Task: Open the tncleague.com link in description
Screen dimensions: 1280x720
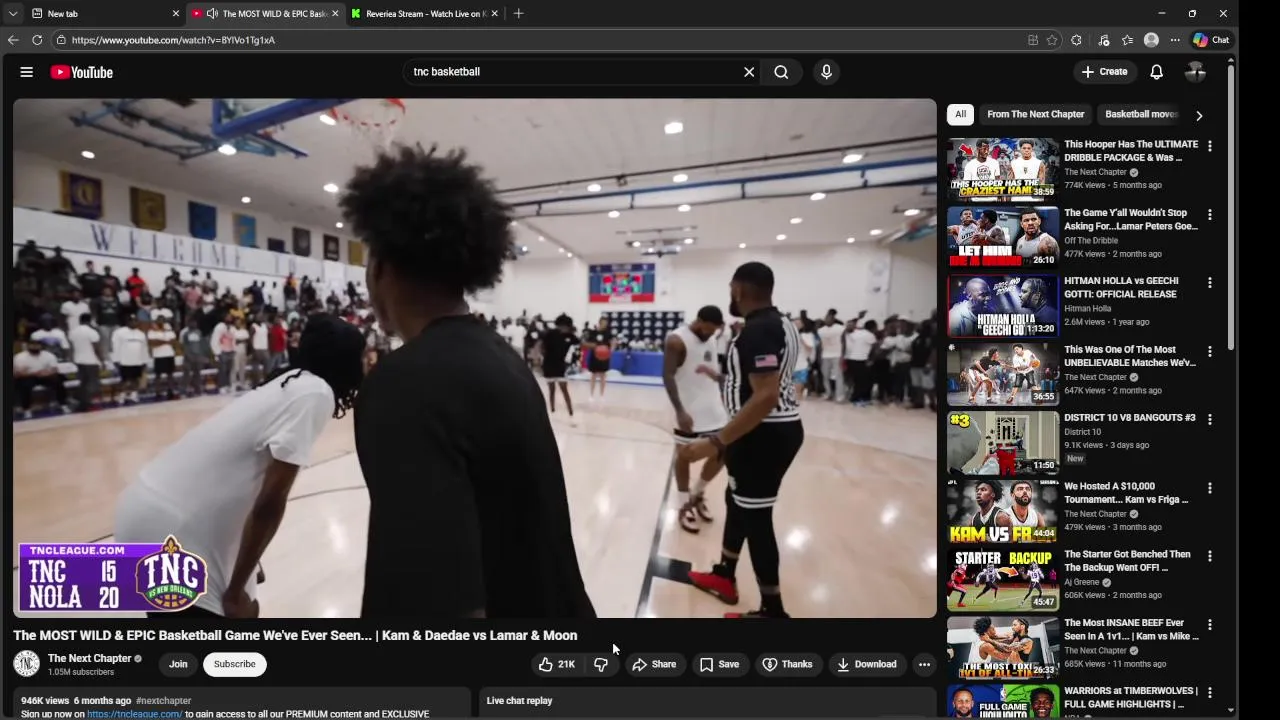Action: point(134,714)
